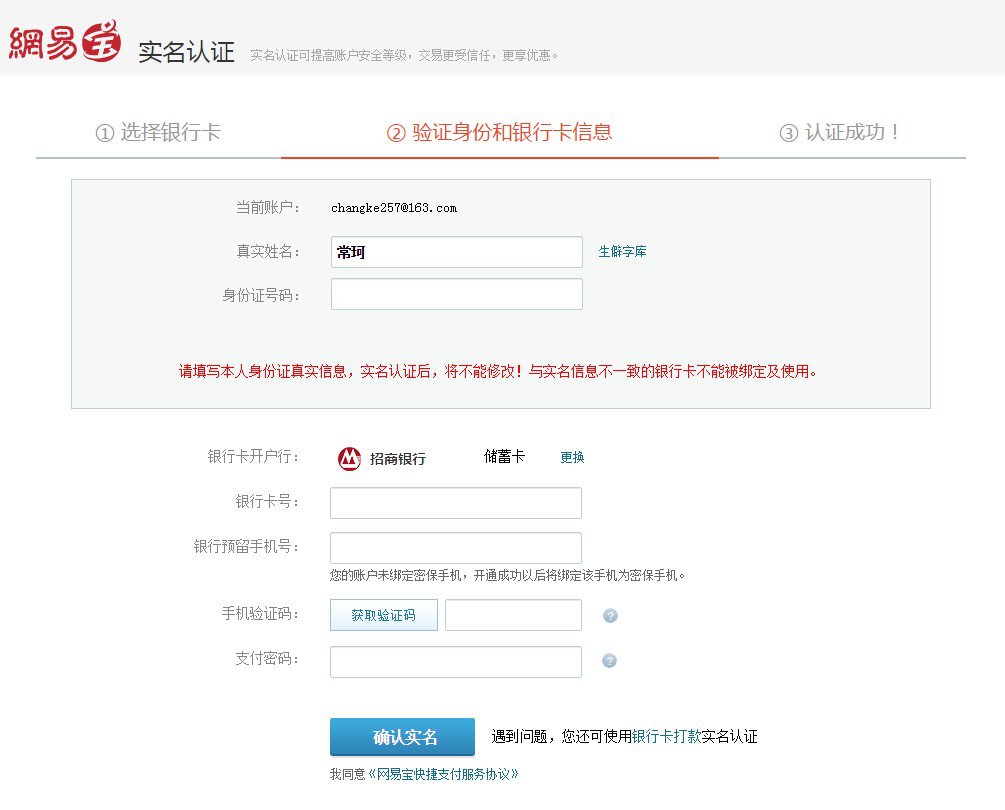This screenshot has height=810, width=1005.
Task: Click the 实名认证 page title
Action: click(x=186, y=52)
